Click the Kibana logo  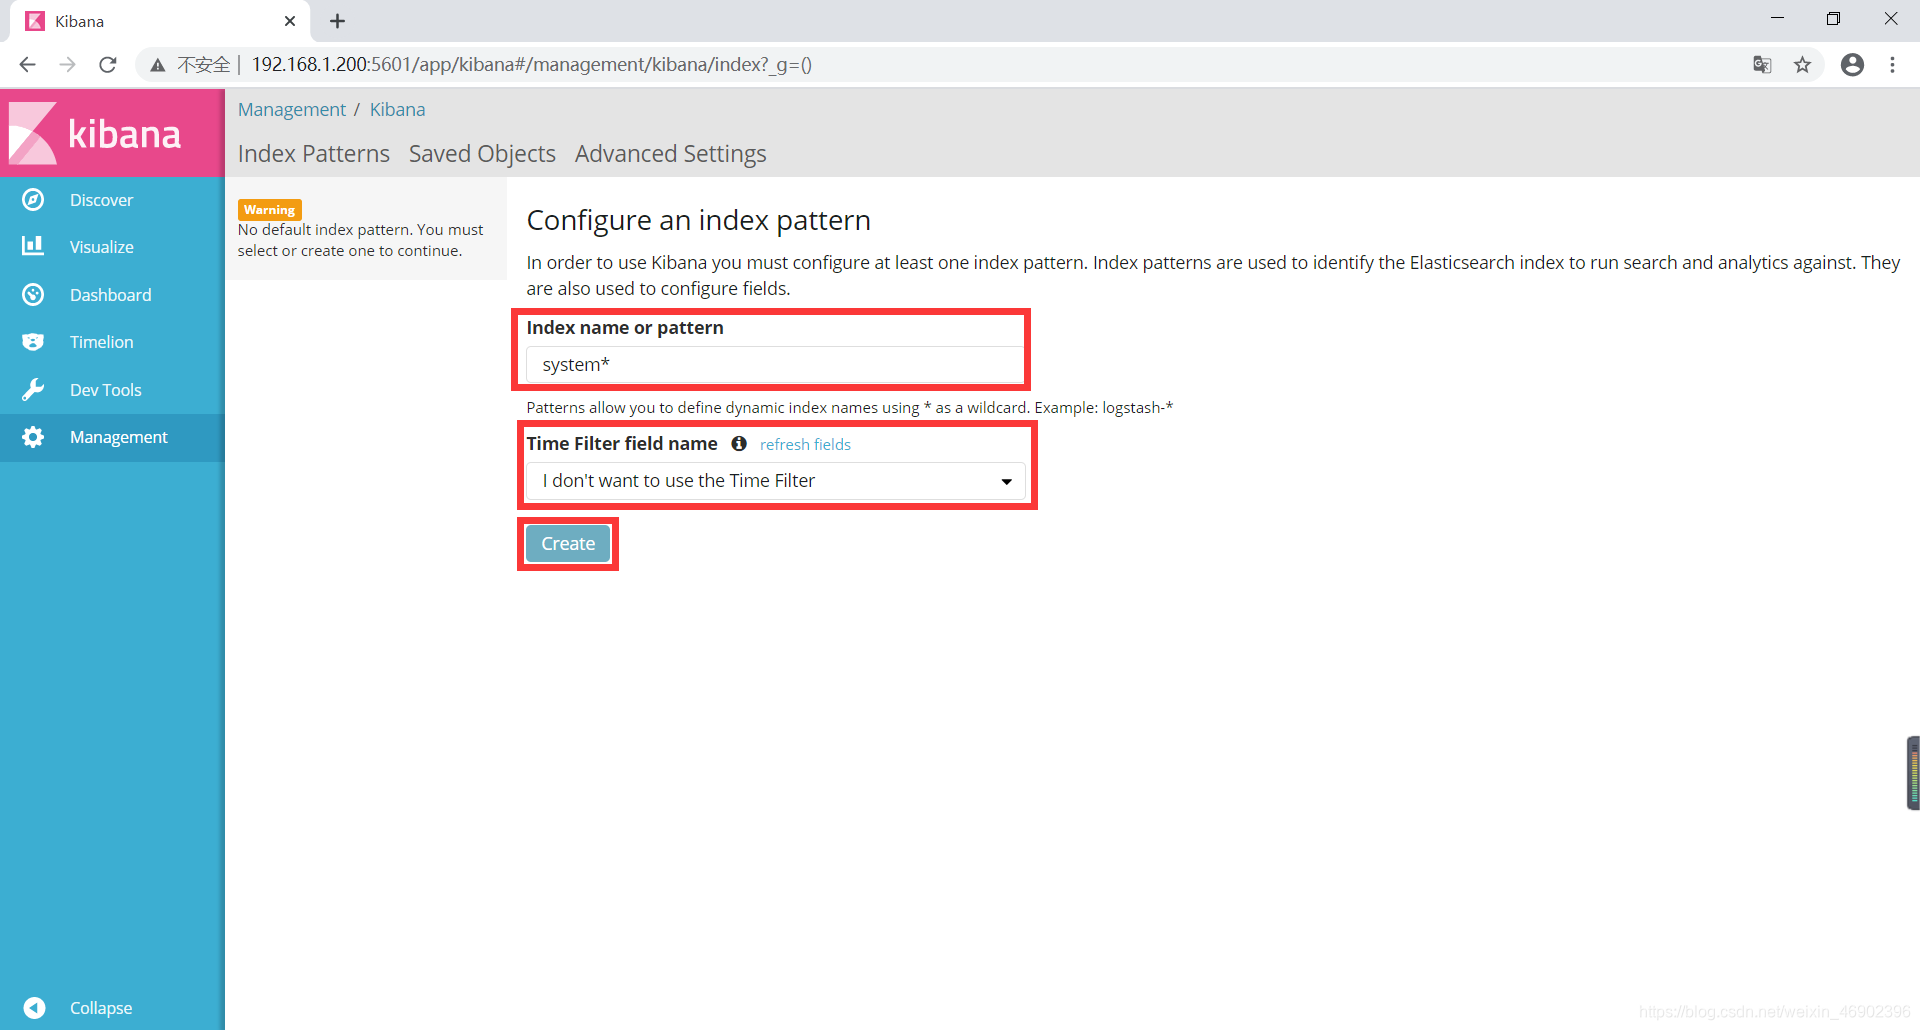pos(97,133)
